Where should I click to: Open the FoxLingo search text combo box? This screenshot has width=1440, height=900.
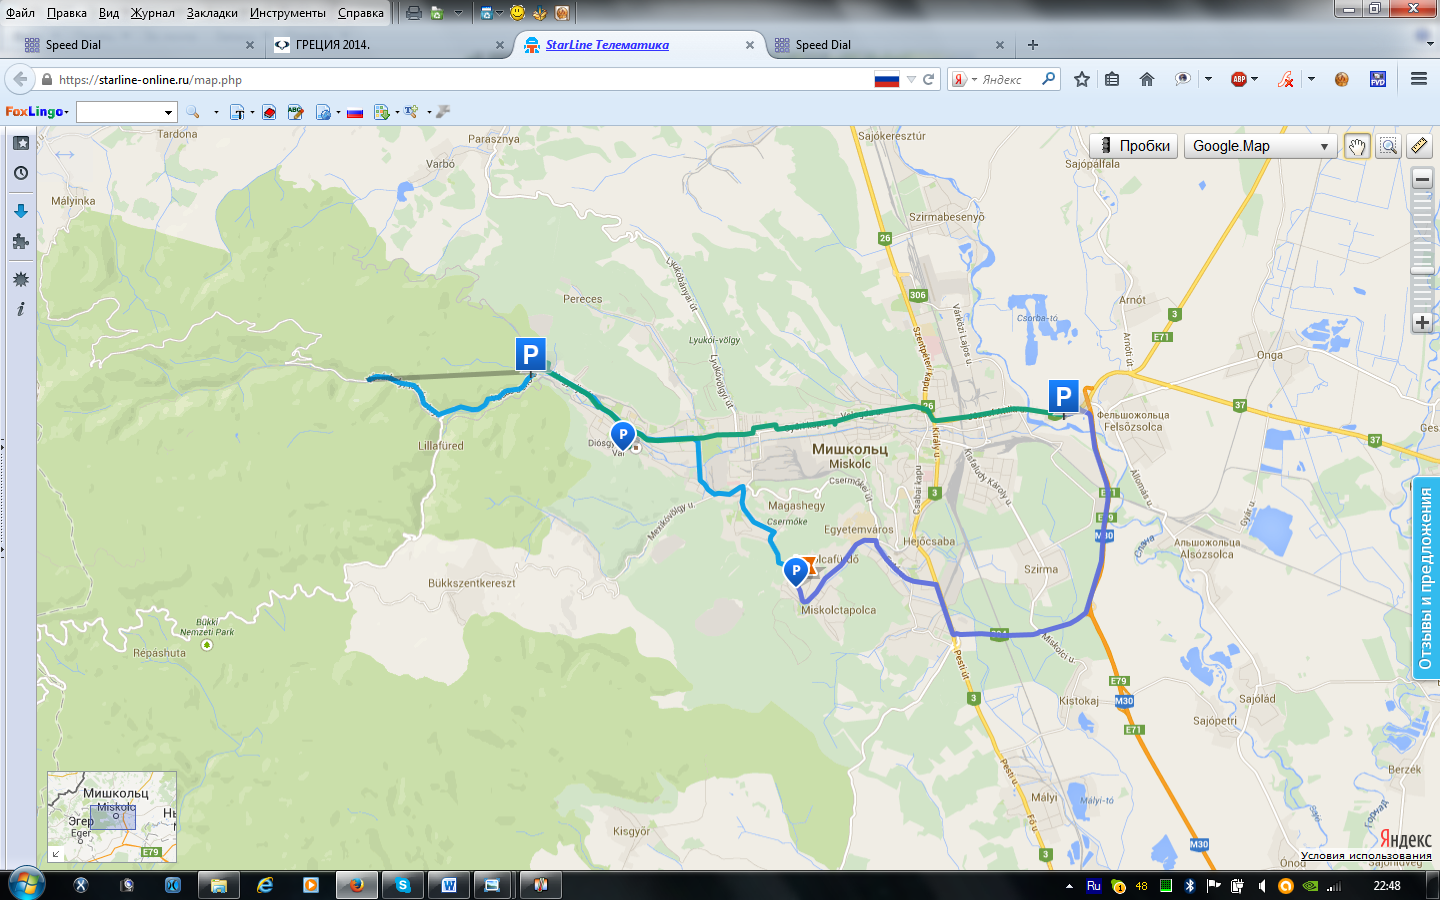126,112
